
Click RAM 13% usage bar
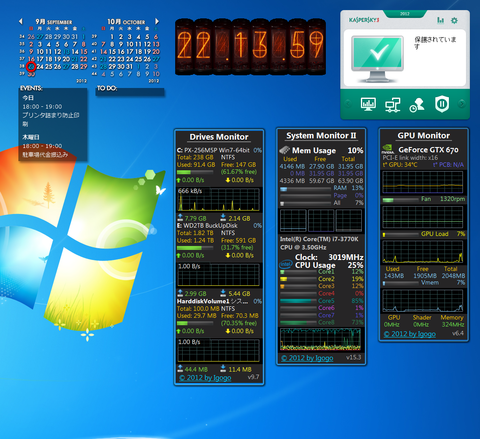305,189
